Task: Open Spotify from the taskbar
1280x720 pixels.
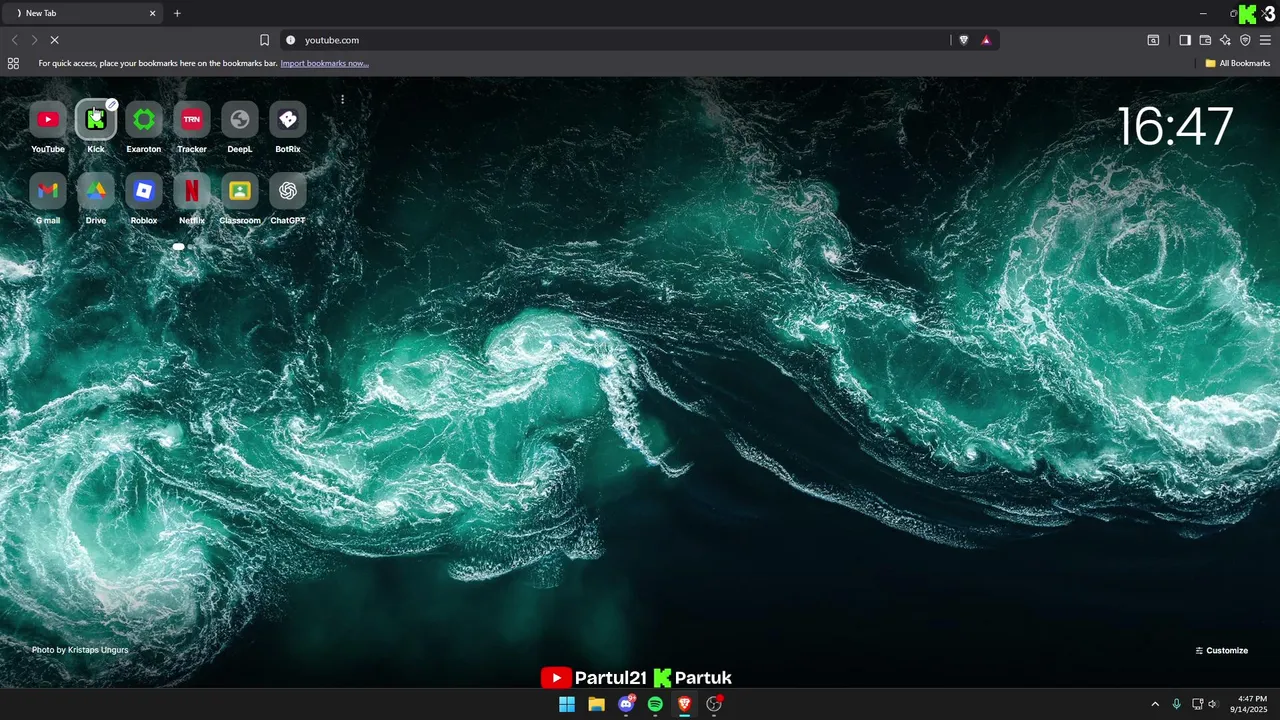Action: point(655,704)
